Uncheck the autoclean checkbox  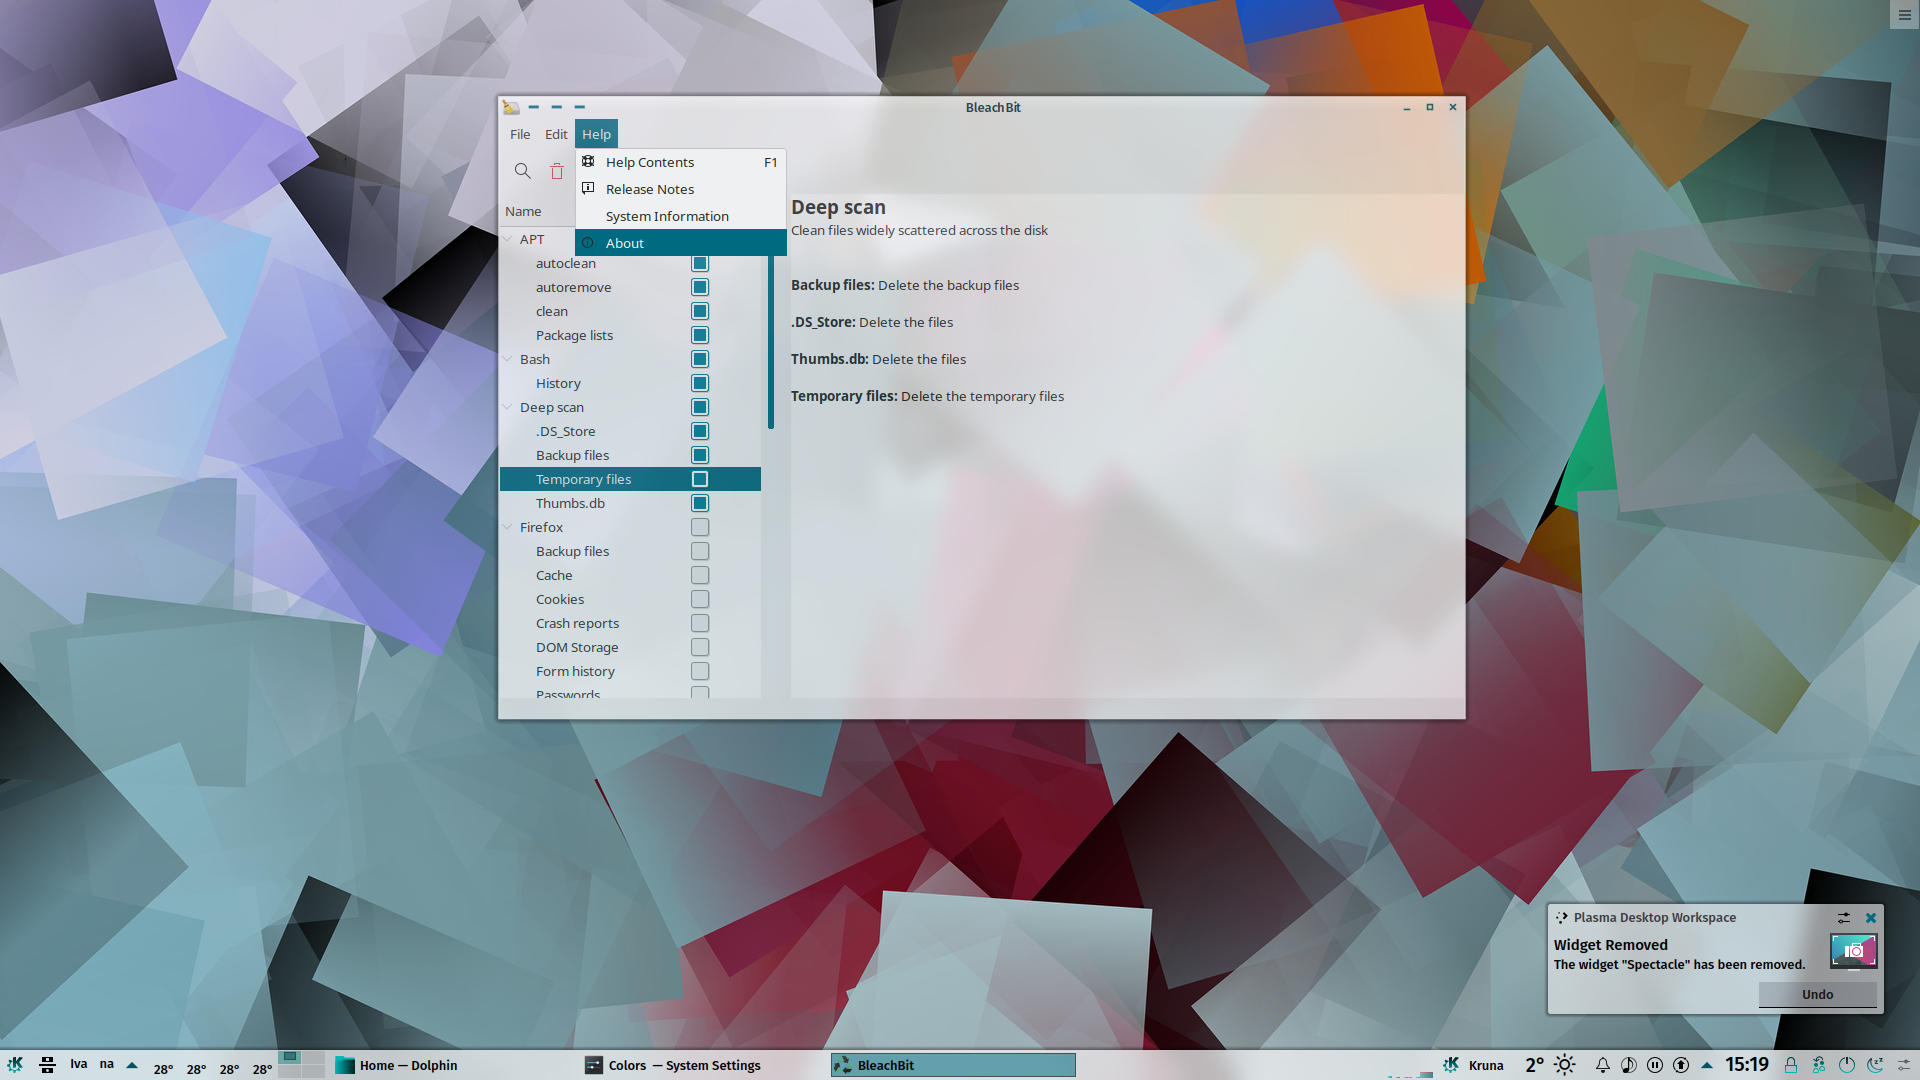[x=700, y=263]
